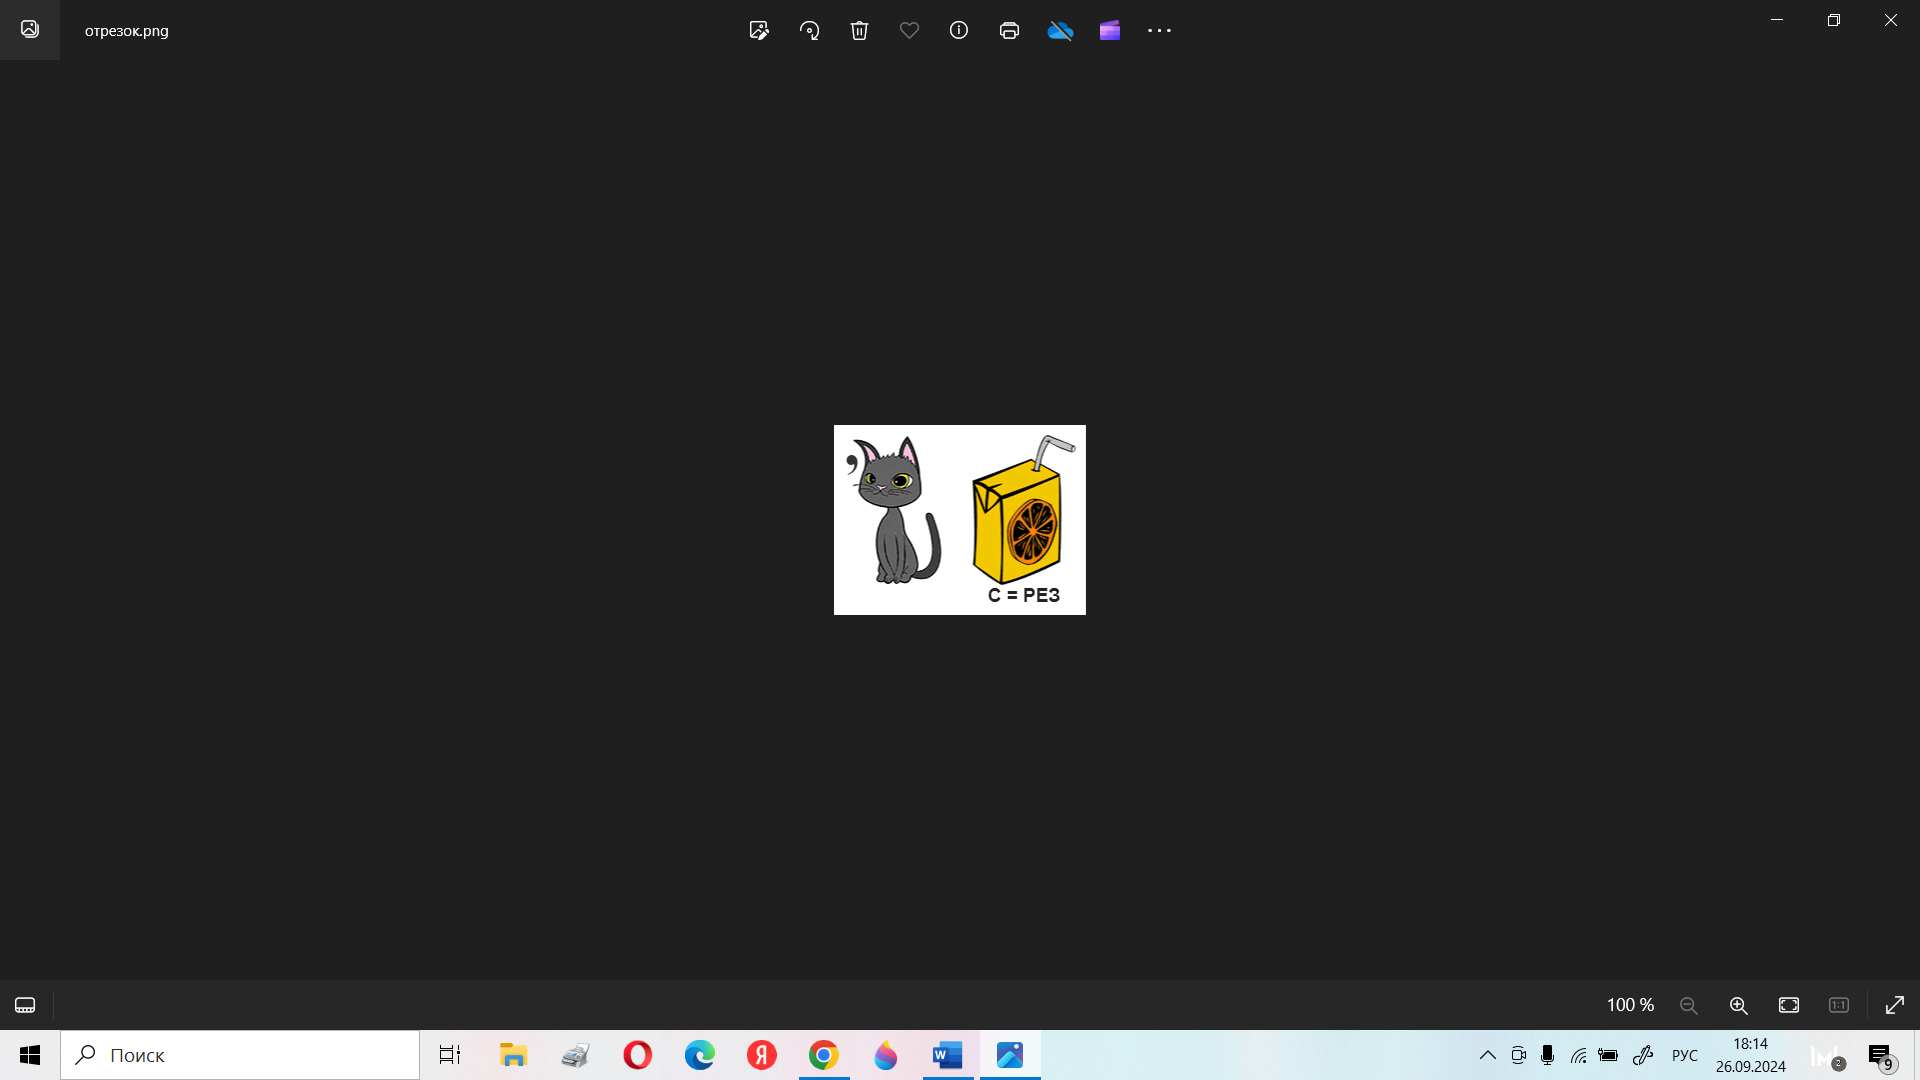Fit image to window icon

[1789, 1005]
